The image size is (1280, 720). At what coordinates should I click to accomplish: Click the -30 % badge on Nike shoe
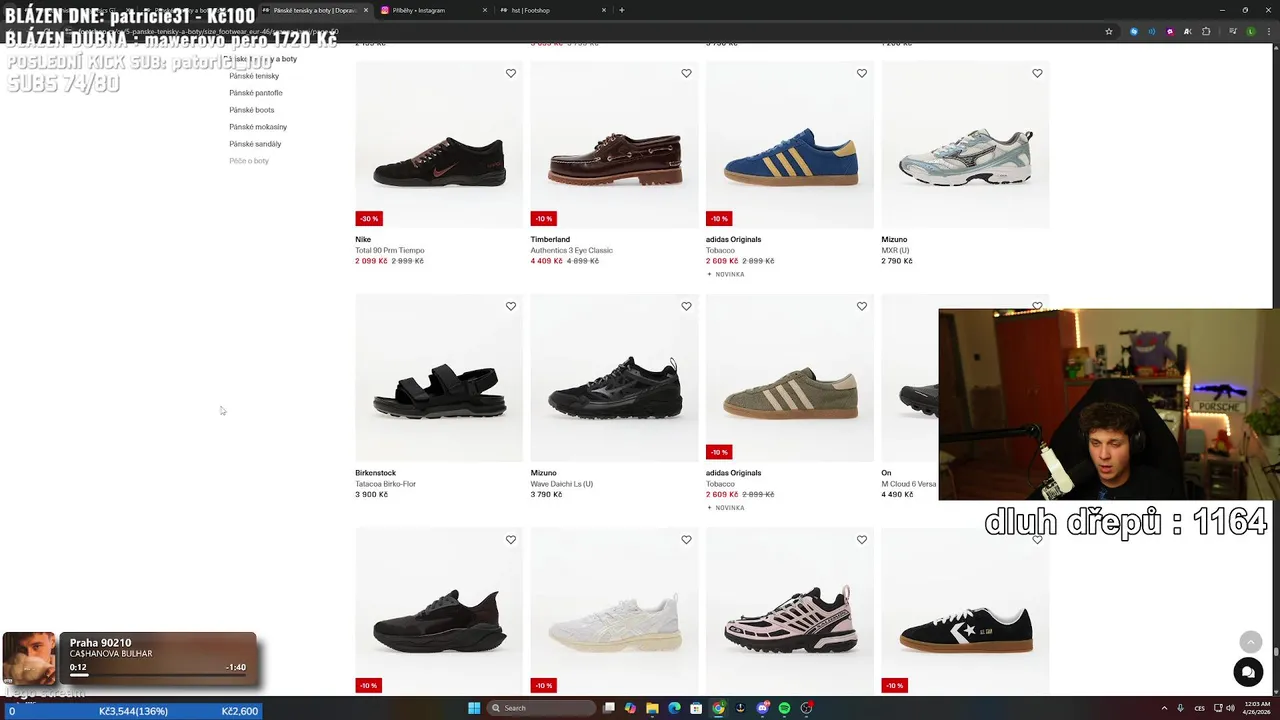coord(369,218)
